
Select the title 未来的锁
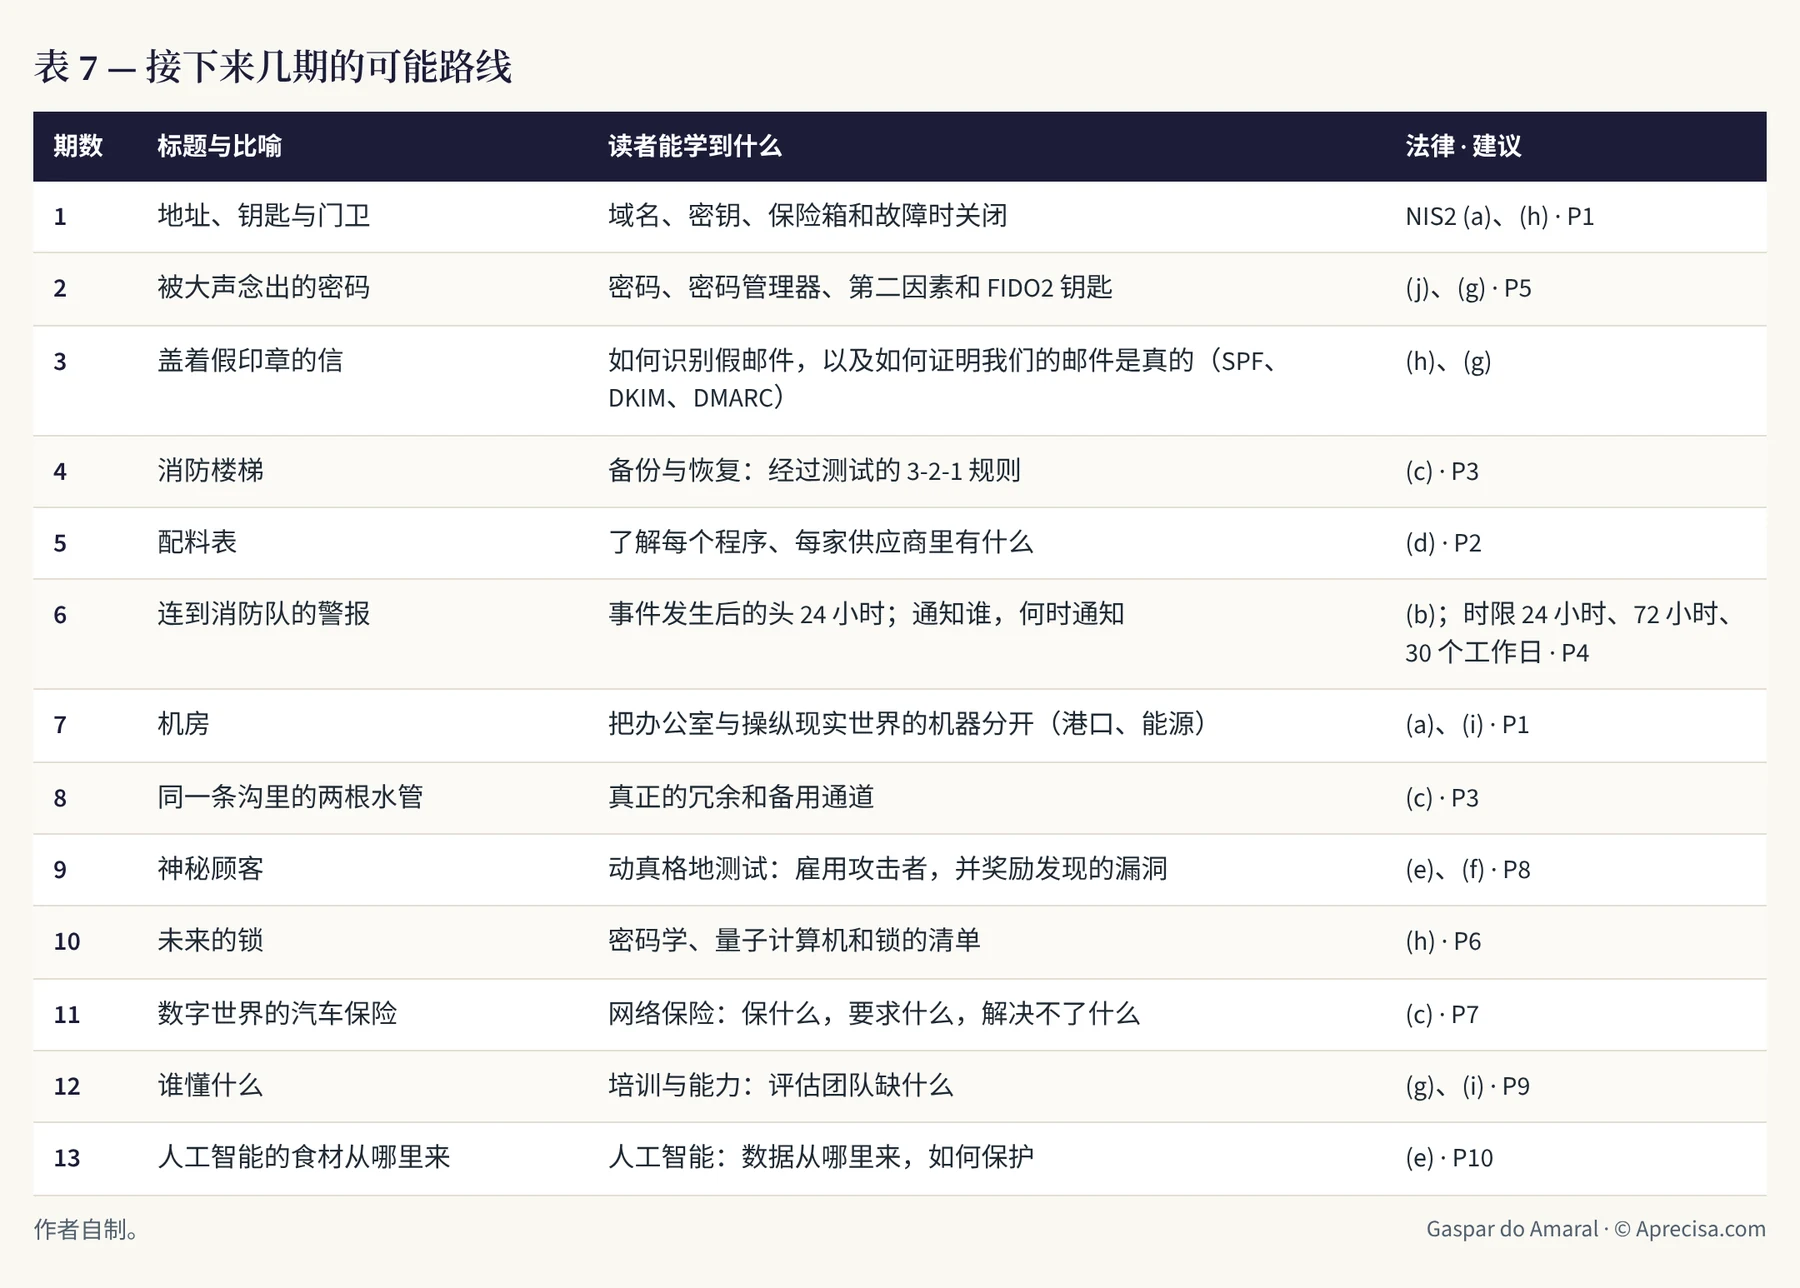(x=210, y=941)
